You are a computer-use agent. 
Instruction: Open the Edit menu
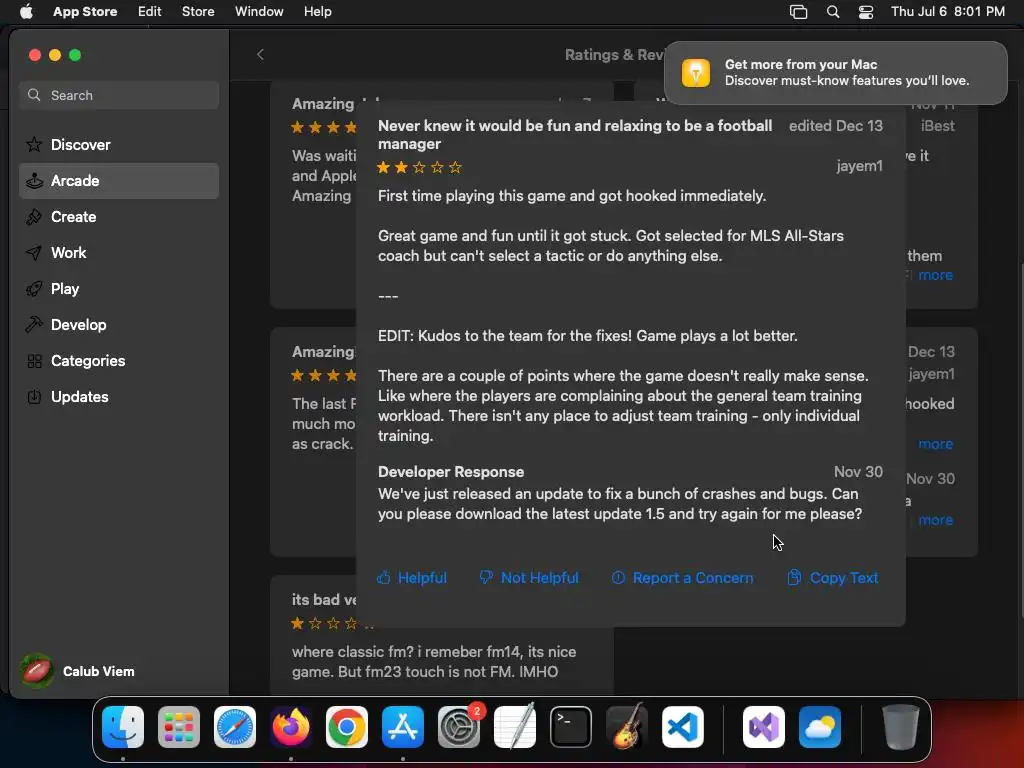150,11
